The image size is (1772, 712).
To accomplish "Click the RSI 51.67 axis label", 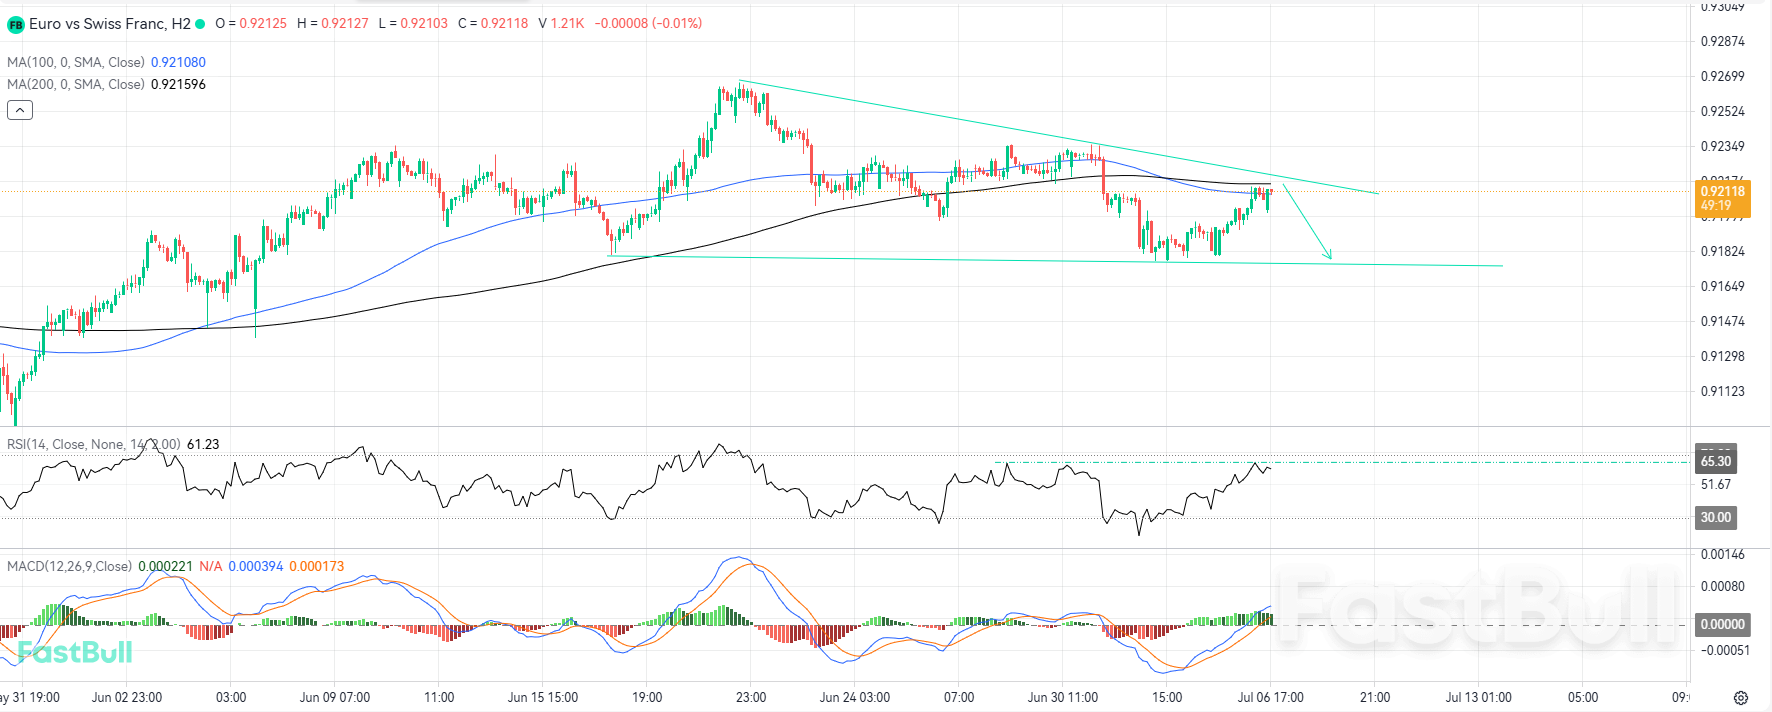I will [x=1716, y=484].
